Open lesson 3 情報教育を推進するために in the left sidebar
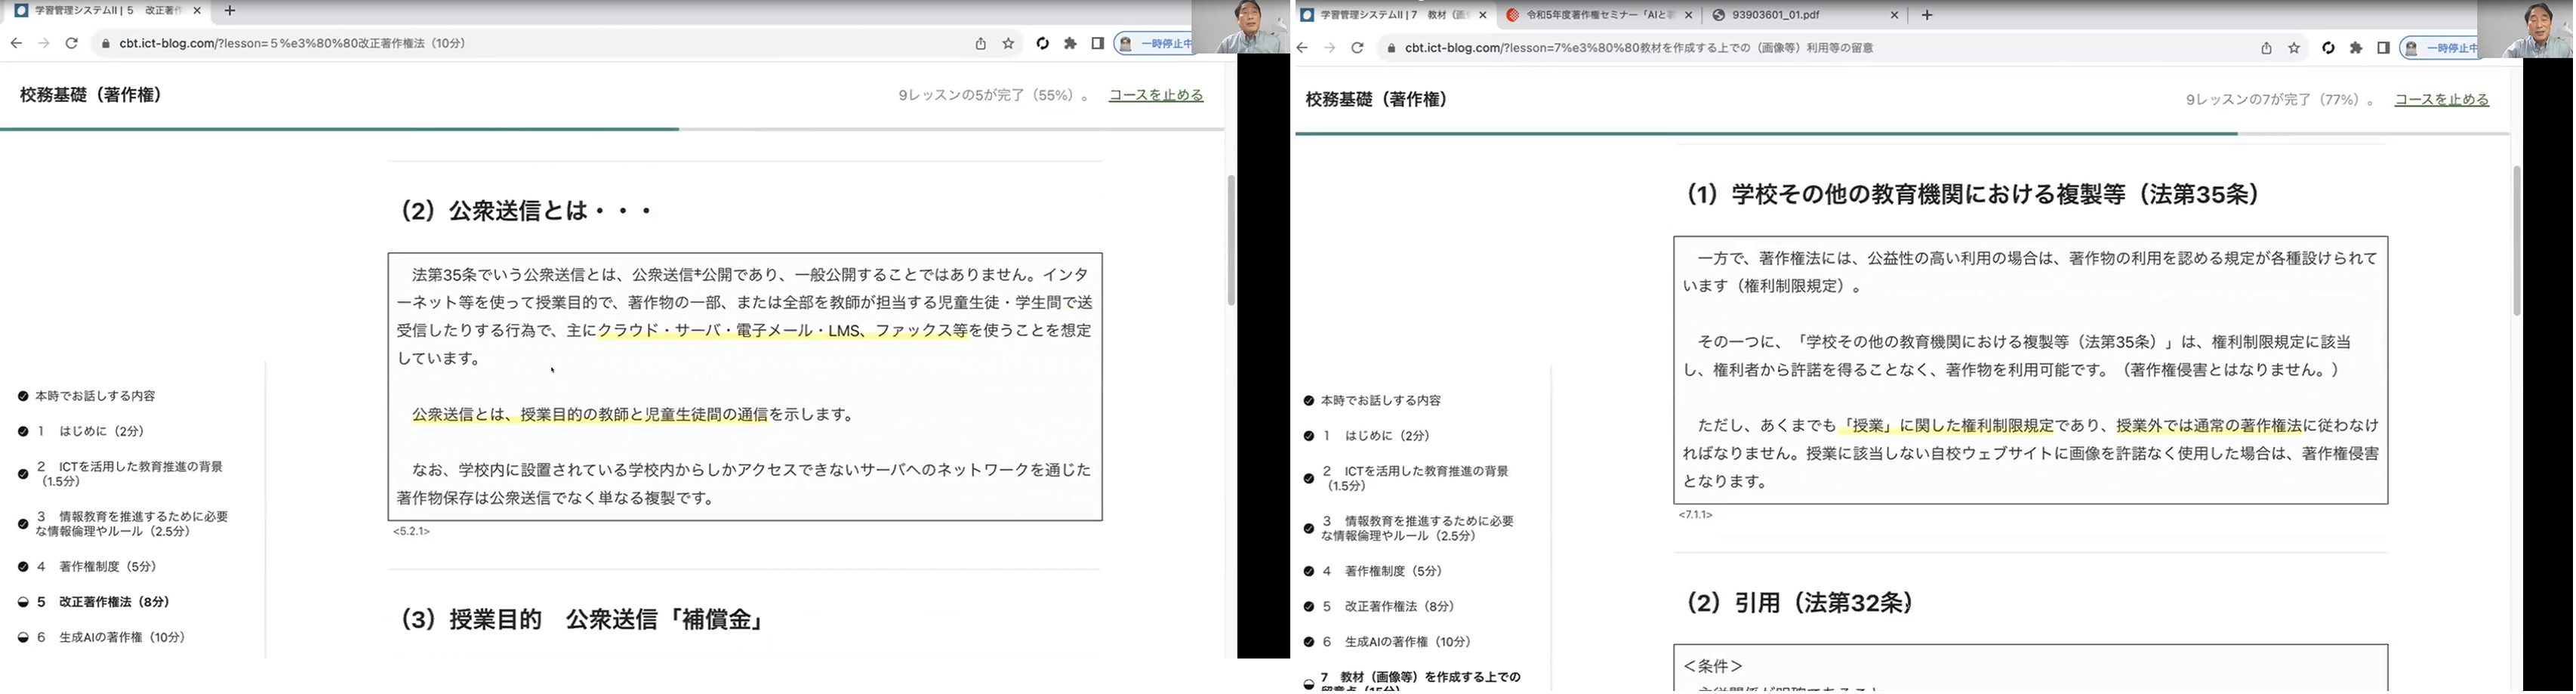The image size is (2576, 694). click(133, 524)
